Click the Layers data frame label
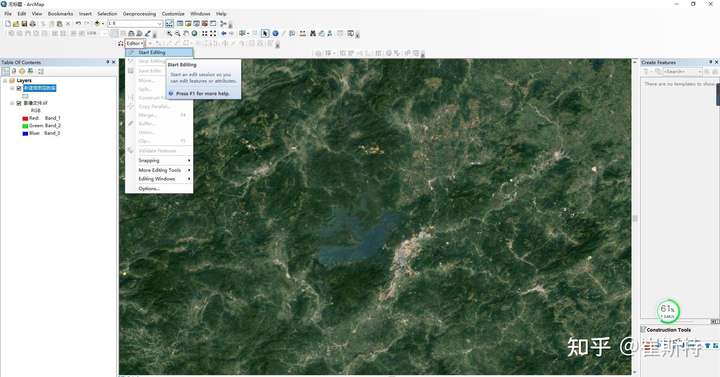 pos(24,81)
